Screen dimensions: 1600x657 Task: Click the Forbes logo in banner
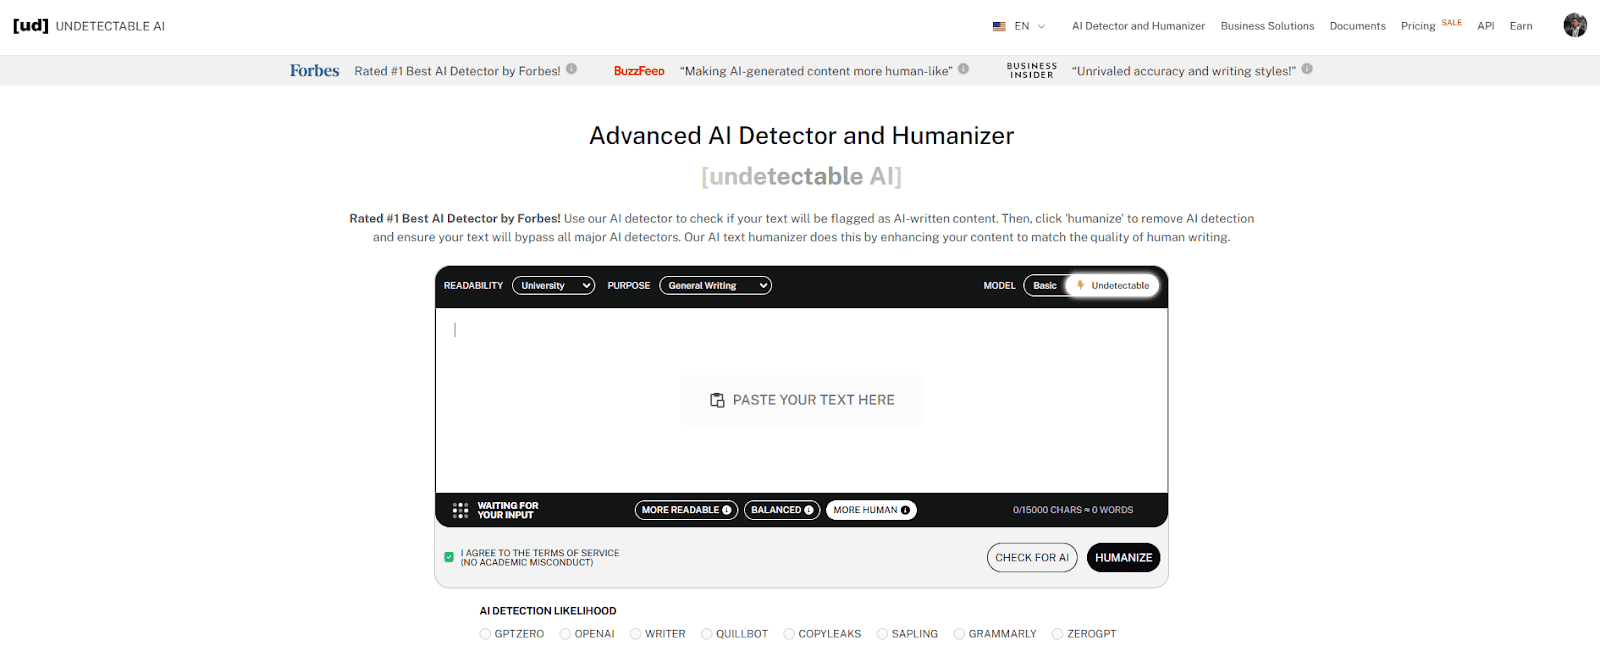click(x=314, y=71)
